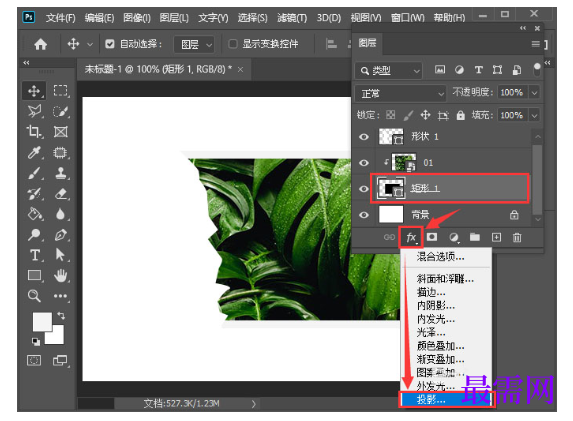Screen dimensions: 573x421
Task: Select the Paint Bucket tool
Action: (x=34, y=214)
